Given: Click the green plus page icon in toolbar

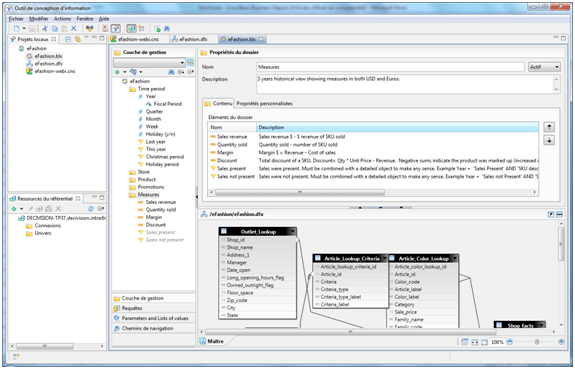Looking at the screenshot, I should pyautogui.click(x=157, y=28).
